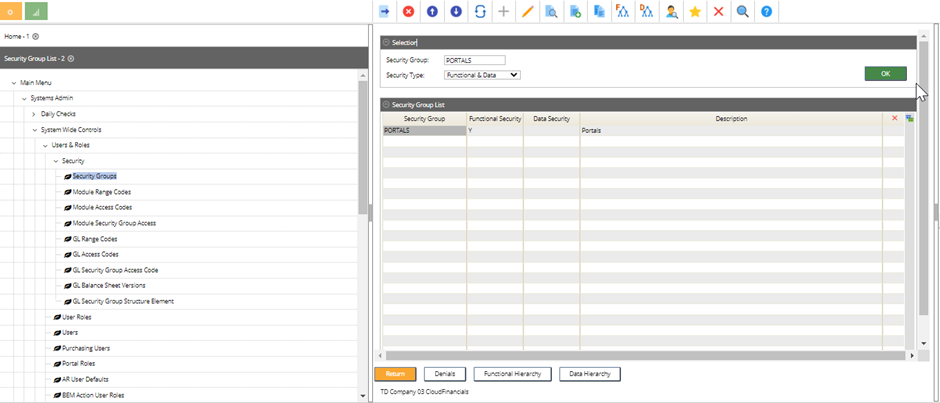Open Module Security Group Access
This screenshot has height=403, width=940.
(114, 223)
